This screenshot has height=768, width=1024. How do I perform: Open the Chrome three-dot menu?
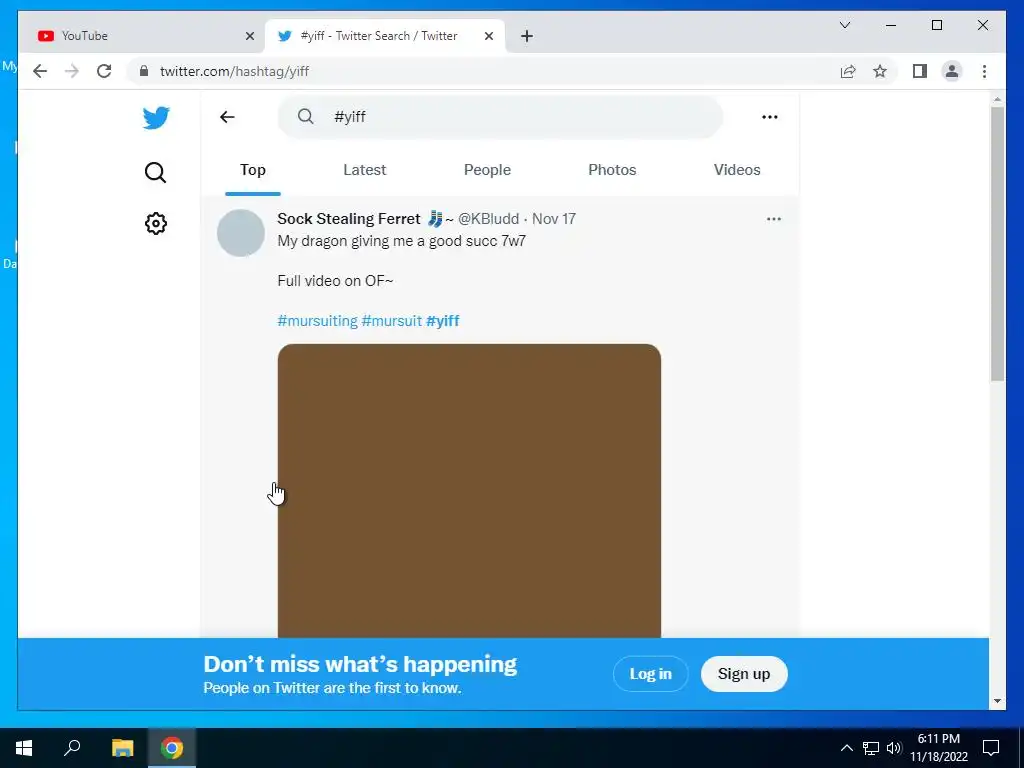[x=984, y=71]
